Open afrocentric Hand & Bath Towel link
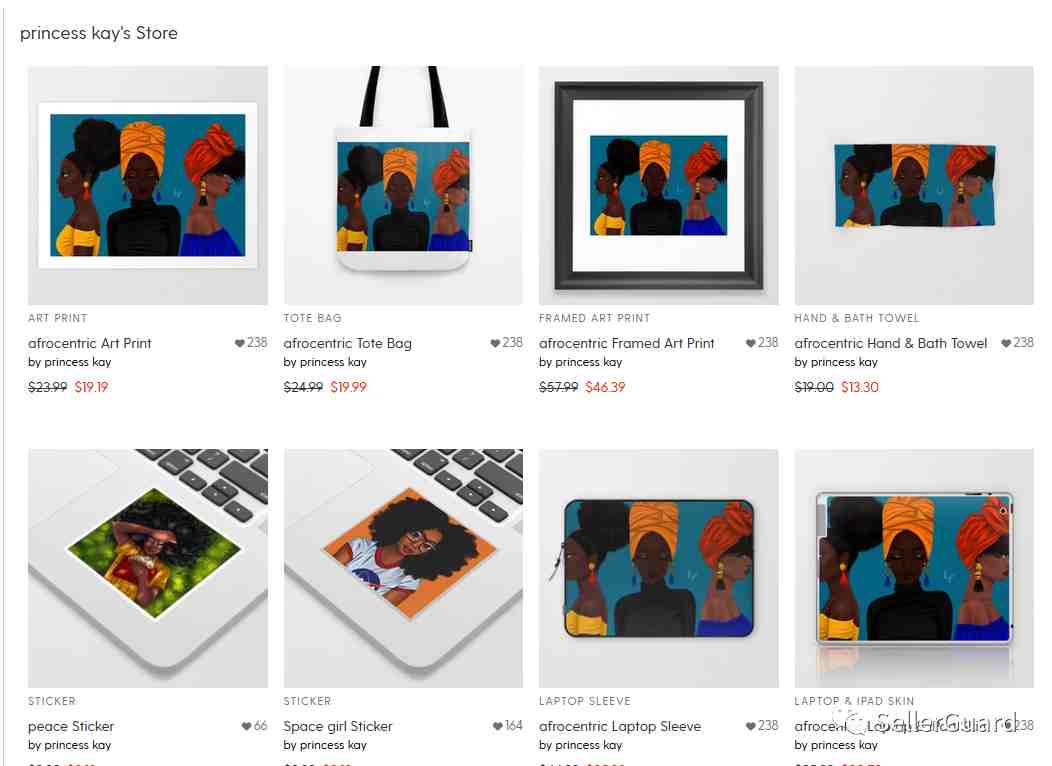The image size is (1052, 766). pyautogui.click(x=891, y=343)
